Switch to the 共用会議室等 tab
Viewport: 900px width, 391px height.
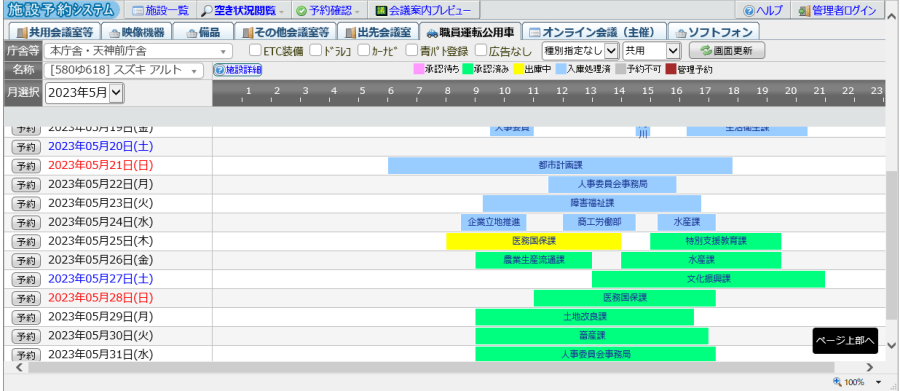pyautogui.click(x=55, y=32)
